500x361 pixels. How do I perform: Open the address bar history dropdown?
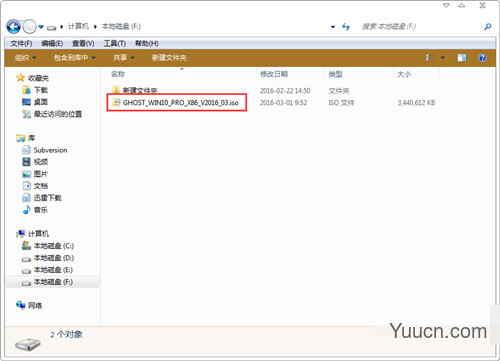[333, 27]
